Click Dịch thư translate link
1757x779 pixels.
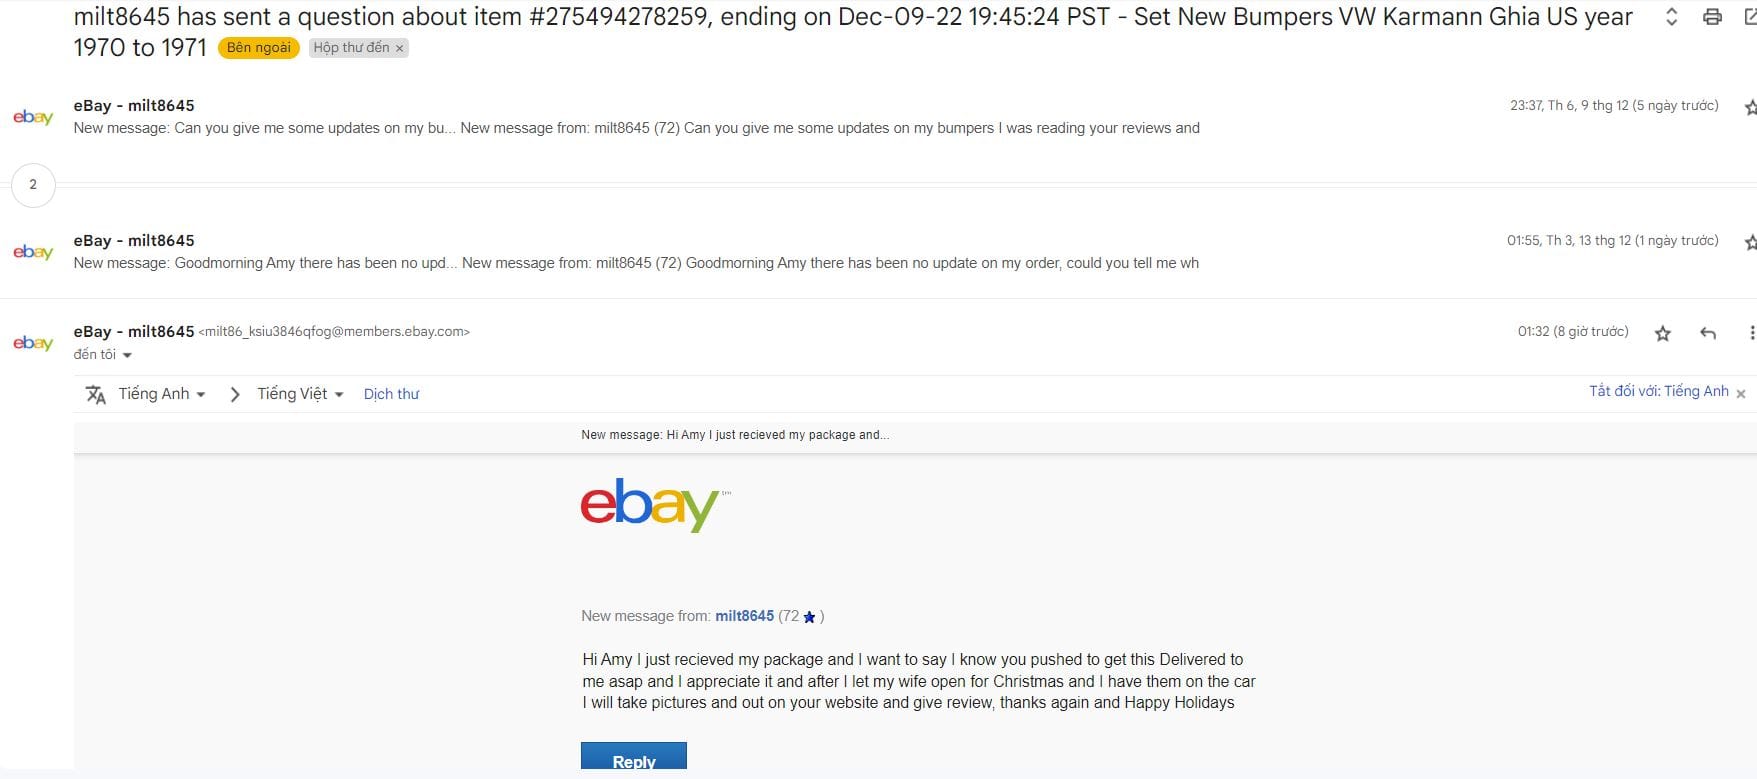tap(391, 394)
